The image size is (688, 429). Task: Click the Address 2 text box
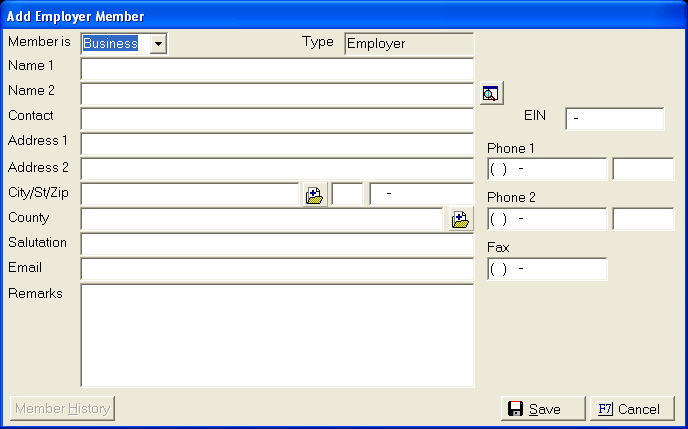[x=277, y=169]
